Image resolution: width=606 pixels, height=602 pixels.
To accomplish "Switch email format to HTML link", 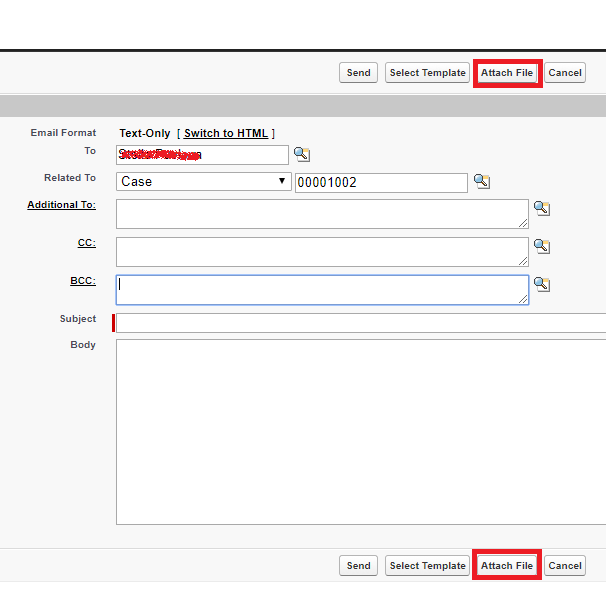I will 226,133.
